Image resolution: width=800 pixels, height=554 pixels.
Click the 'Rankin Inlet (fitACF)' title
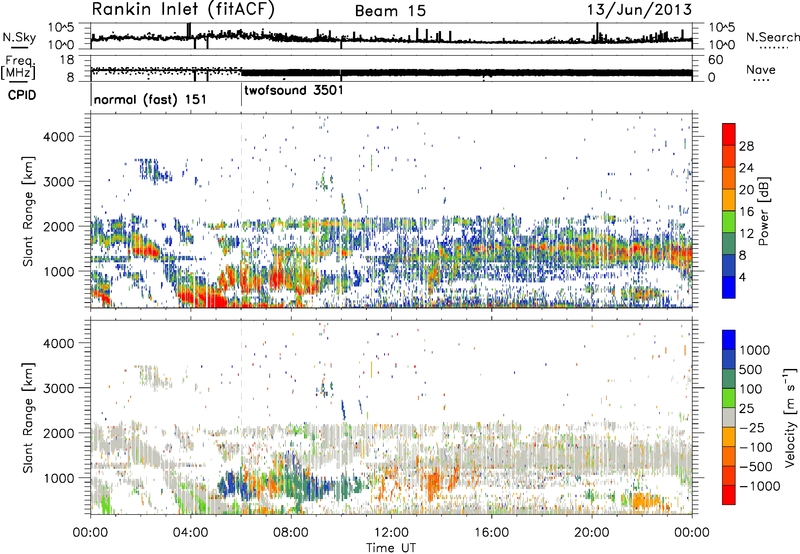pyautogui.click(x=183, y=9)
